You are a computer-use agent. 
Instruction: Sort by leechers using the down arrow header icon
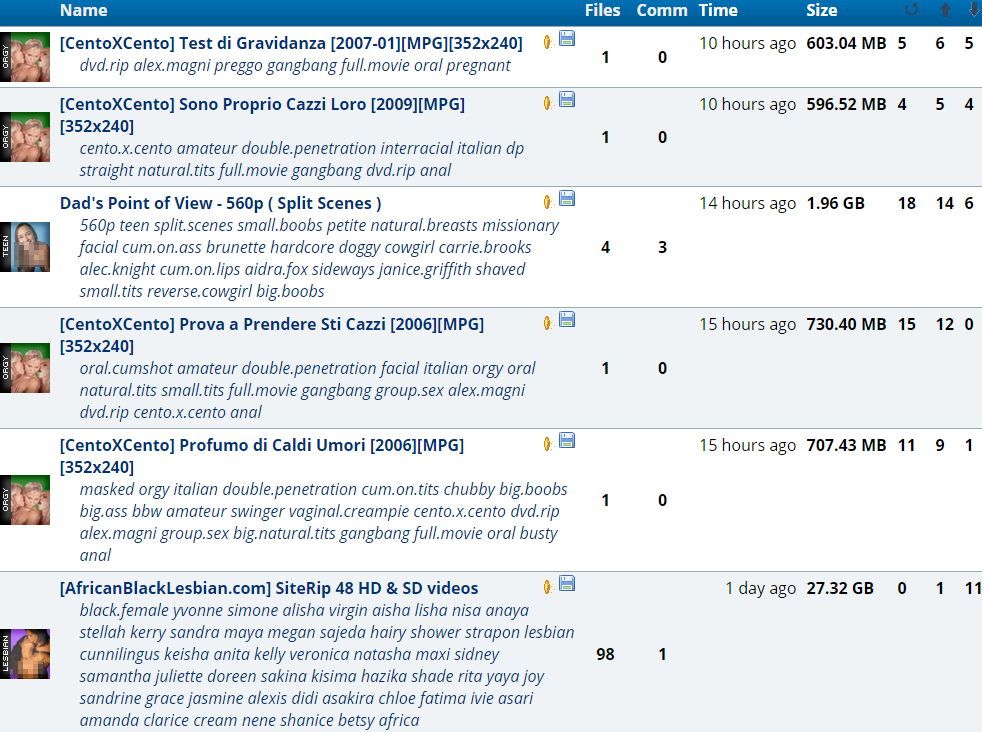pos(974,9)
